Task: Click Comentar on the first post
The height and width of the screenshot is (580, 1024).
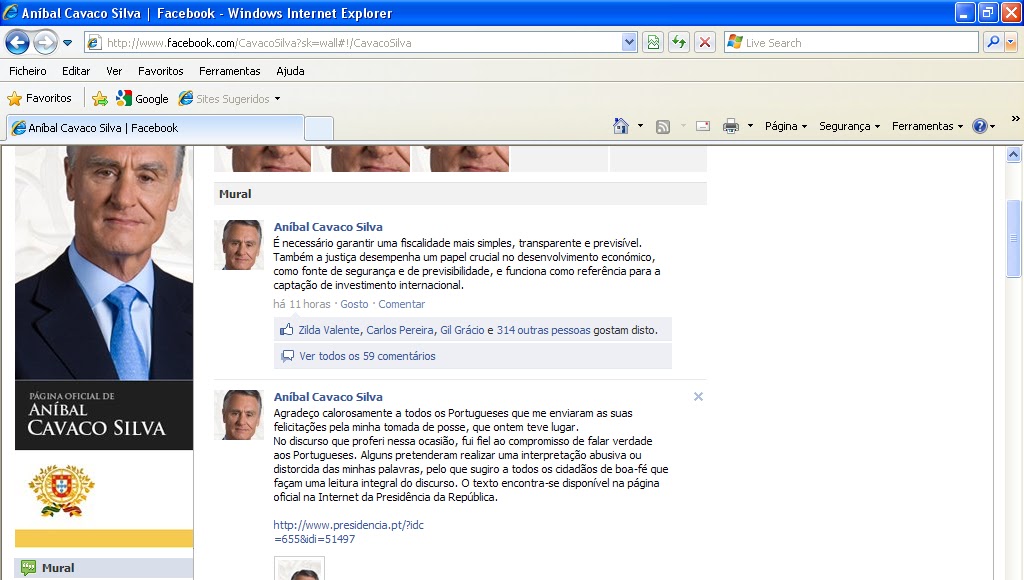Action: 402,304
